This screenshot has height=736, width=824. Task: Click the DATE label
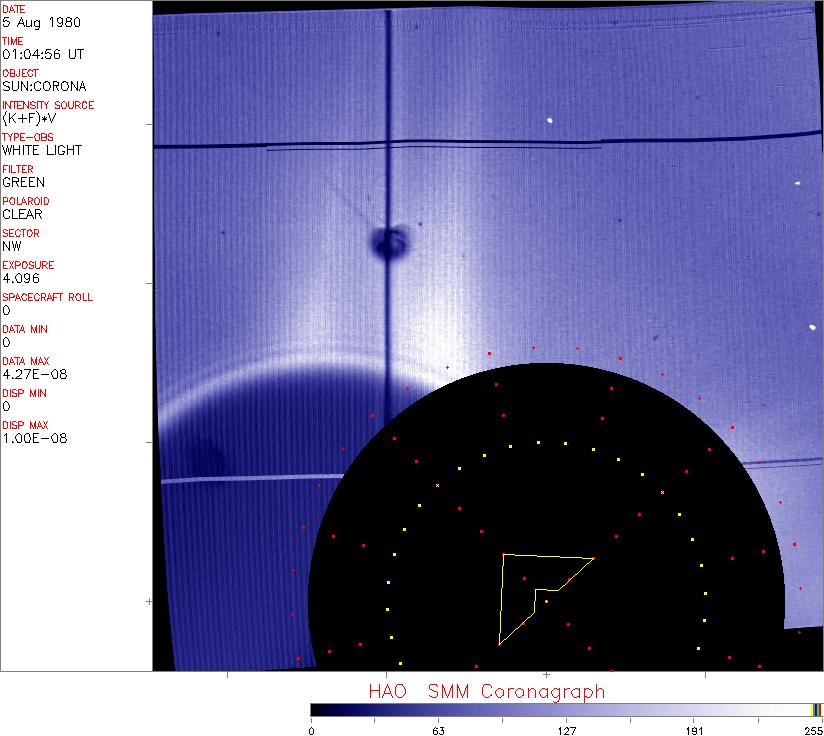click(x=14, y=9)
